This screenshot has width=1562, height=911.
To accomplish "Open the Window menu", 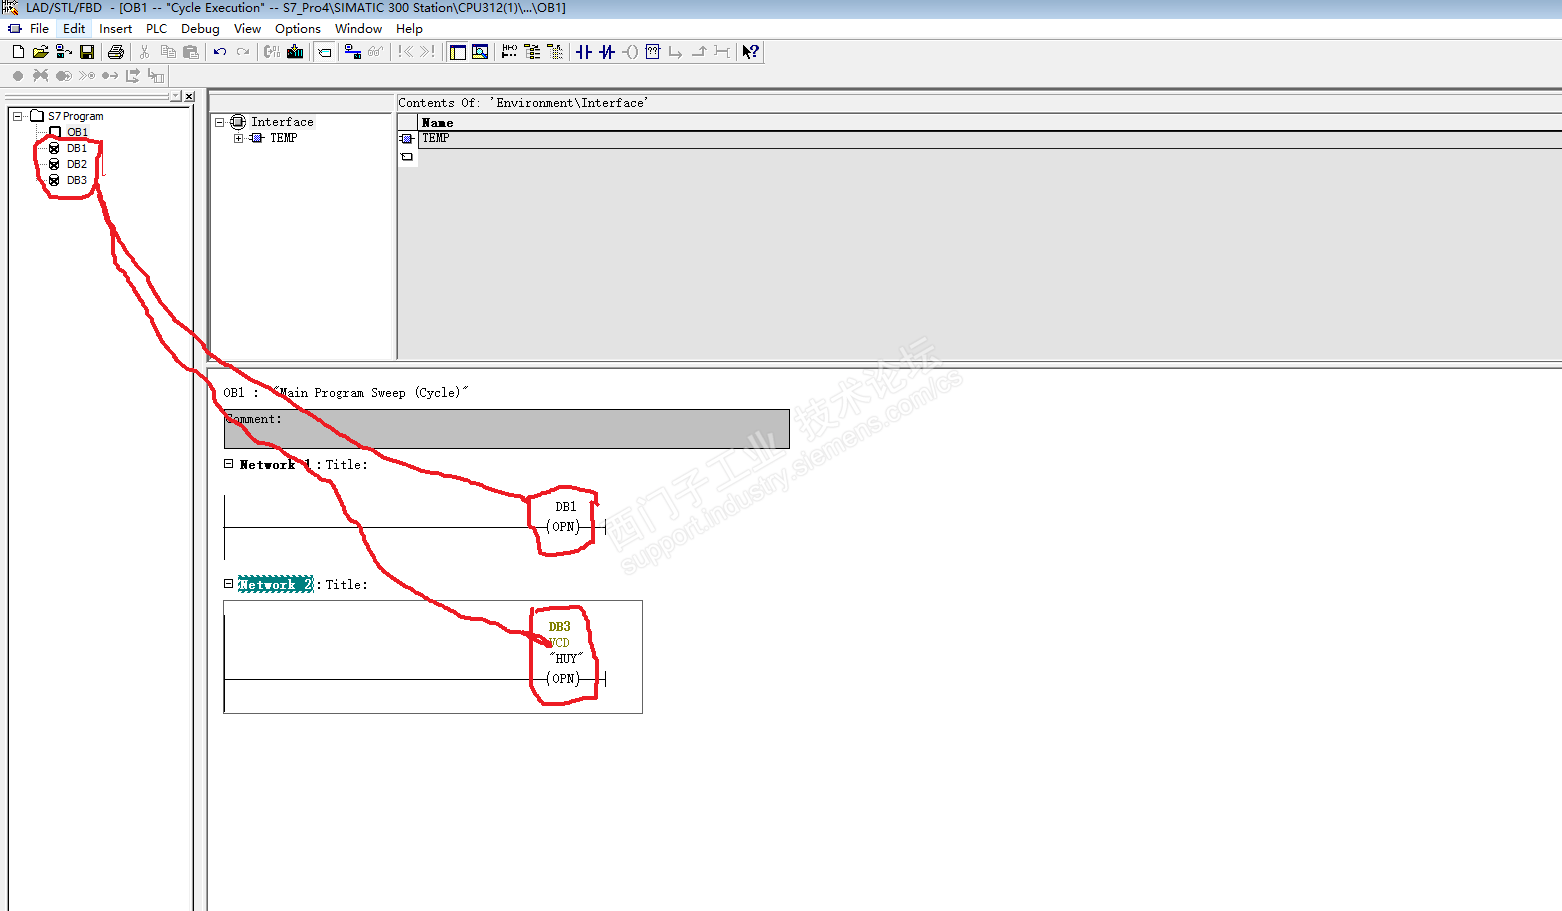I will click(x=358, y=29).
